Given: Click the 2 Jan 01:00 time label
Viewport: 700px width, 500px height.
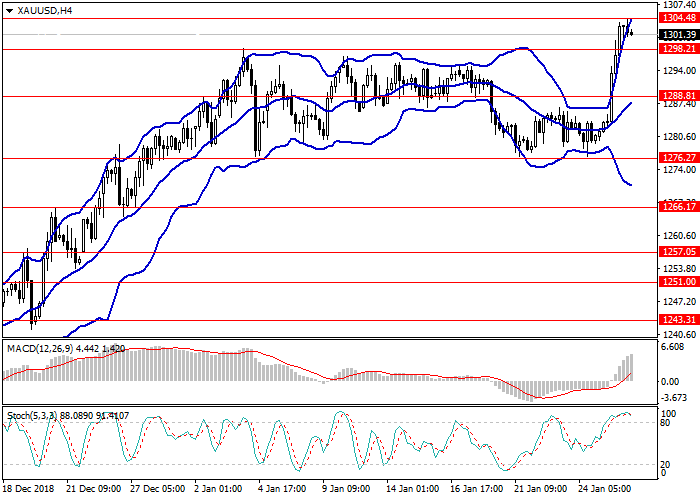Looking at the screenshot, I should click(216, 490).
